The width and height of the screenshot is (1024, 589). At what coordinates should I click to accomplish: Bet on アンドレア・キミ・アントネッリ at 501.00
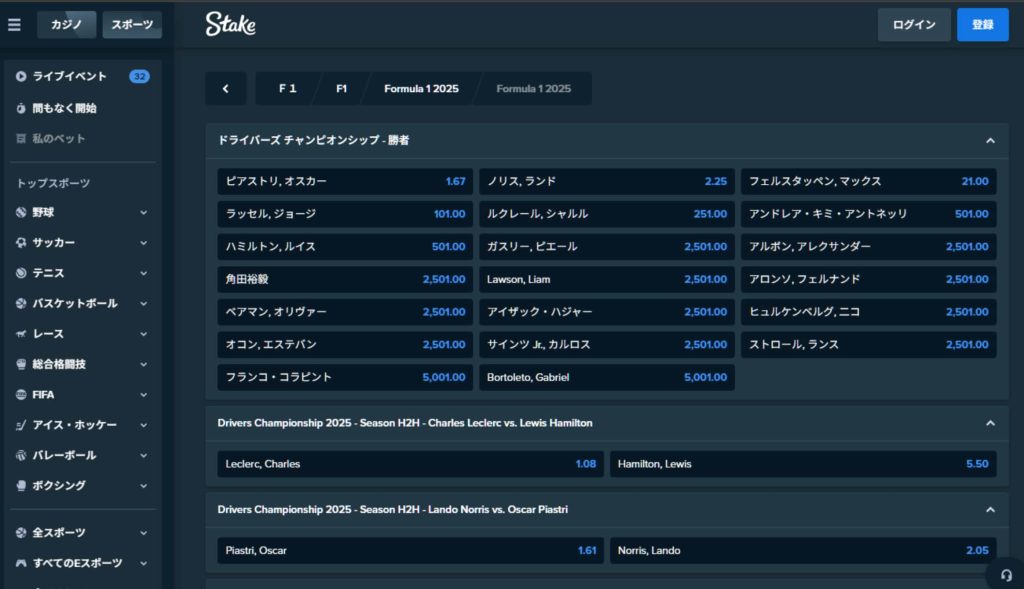(868, 214)
